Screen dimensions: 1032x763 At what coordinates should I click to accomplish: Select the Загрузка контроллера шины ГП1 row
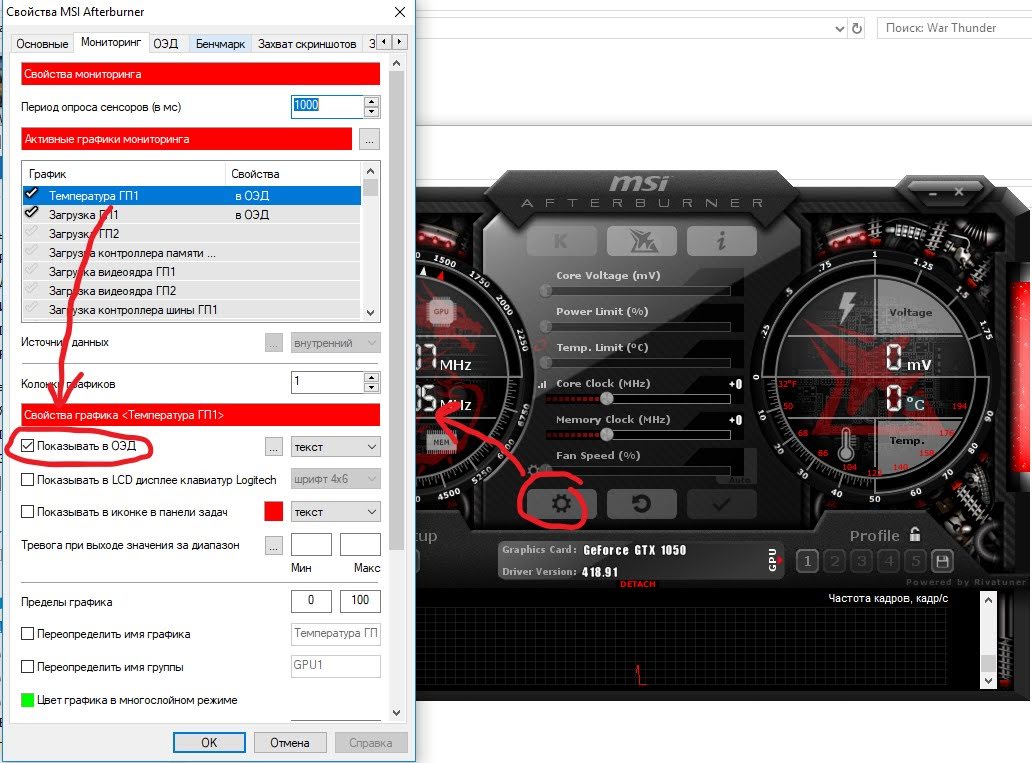point(191,309)
